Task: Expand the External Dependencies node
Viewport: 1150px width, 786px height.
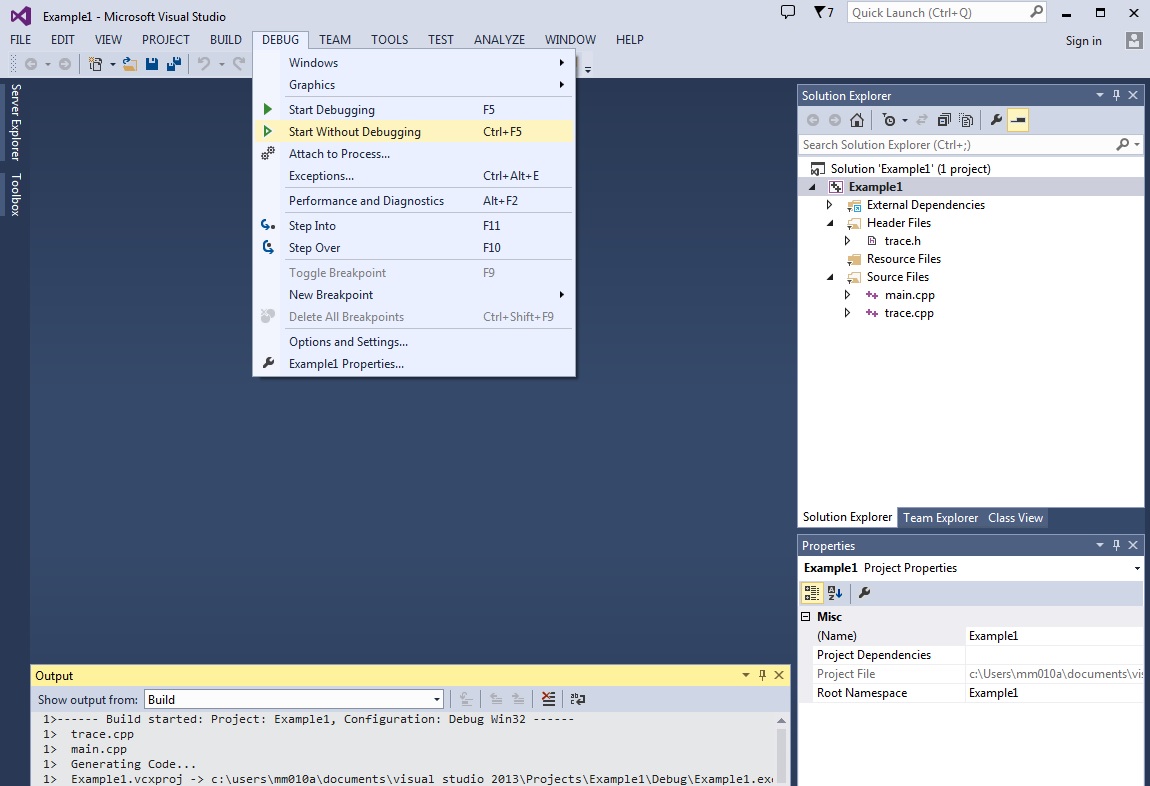Action: point(829,205)
